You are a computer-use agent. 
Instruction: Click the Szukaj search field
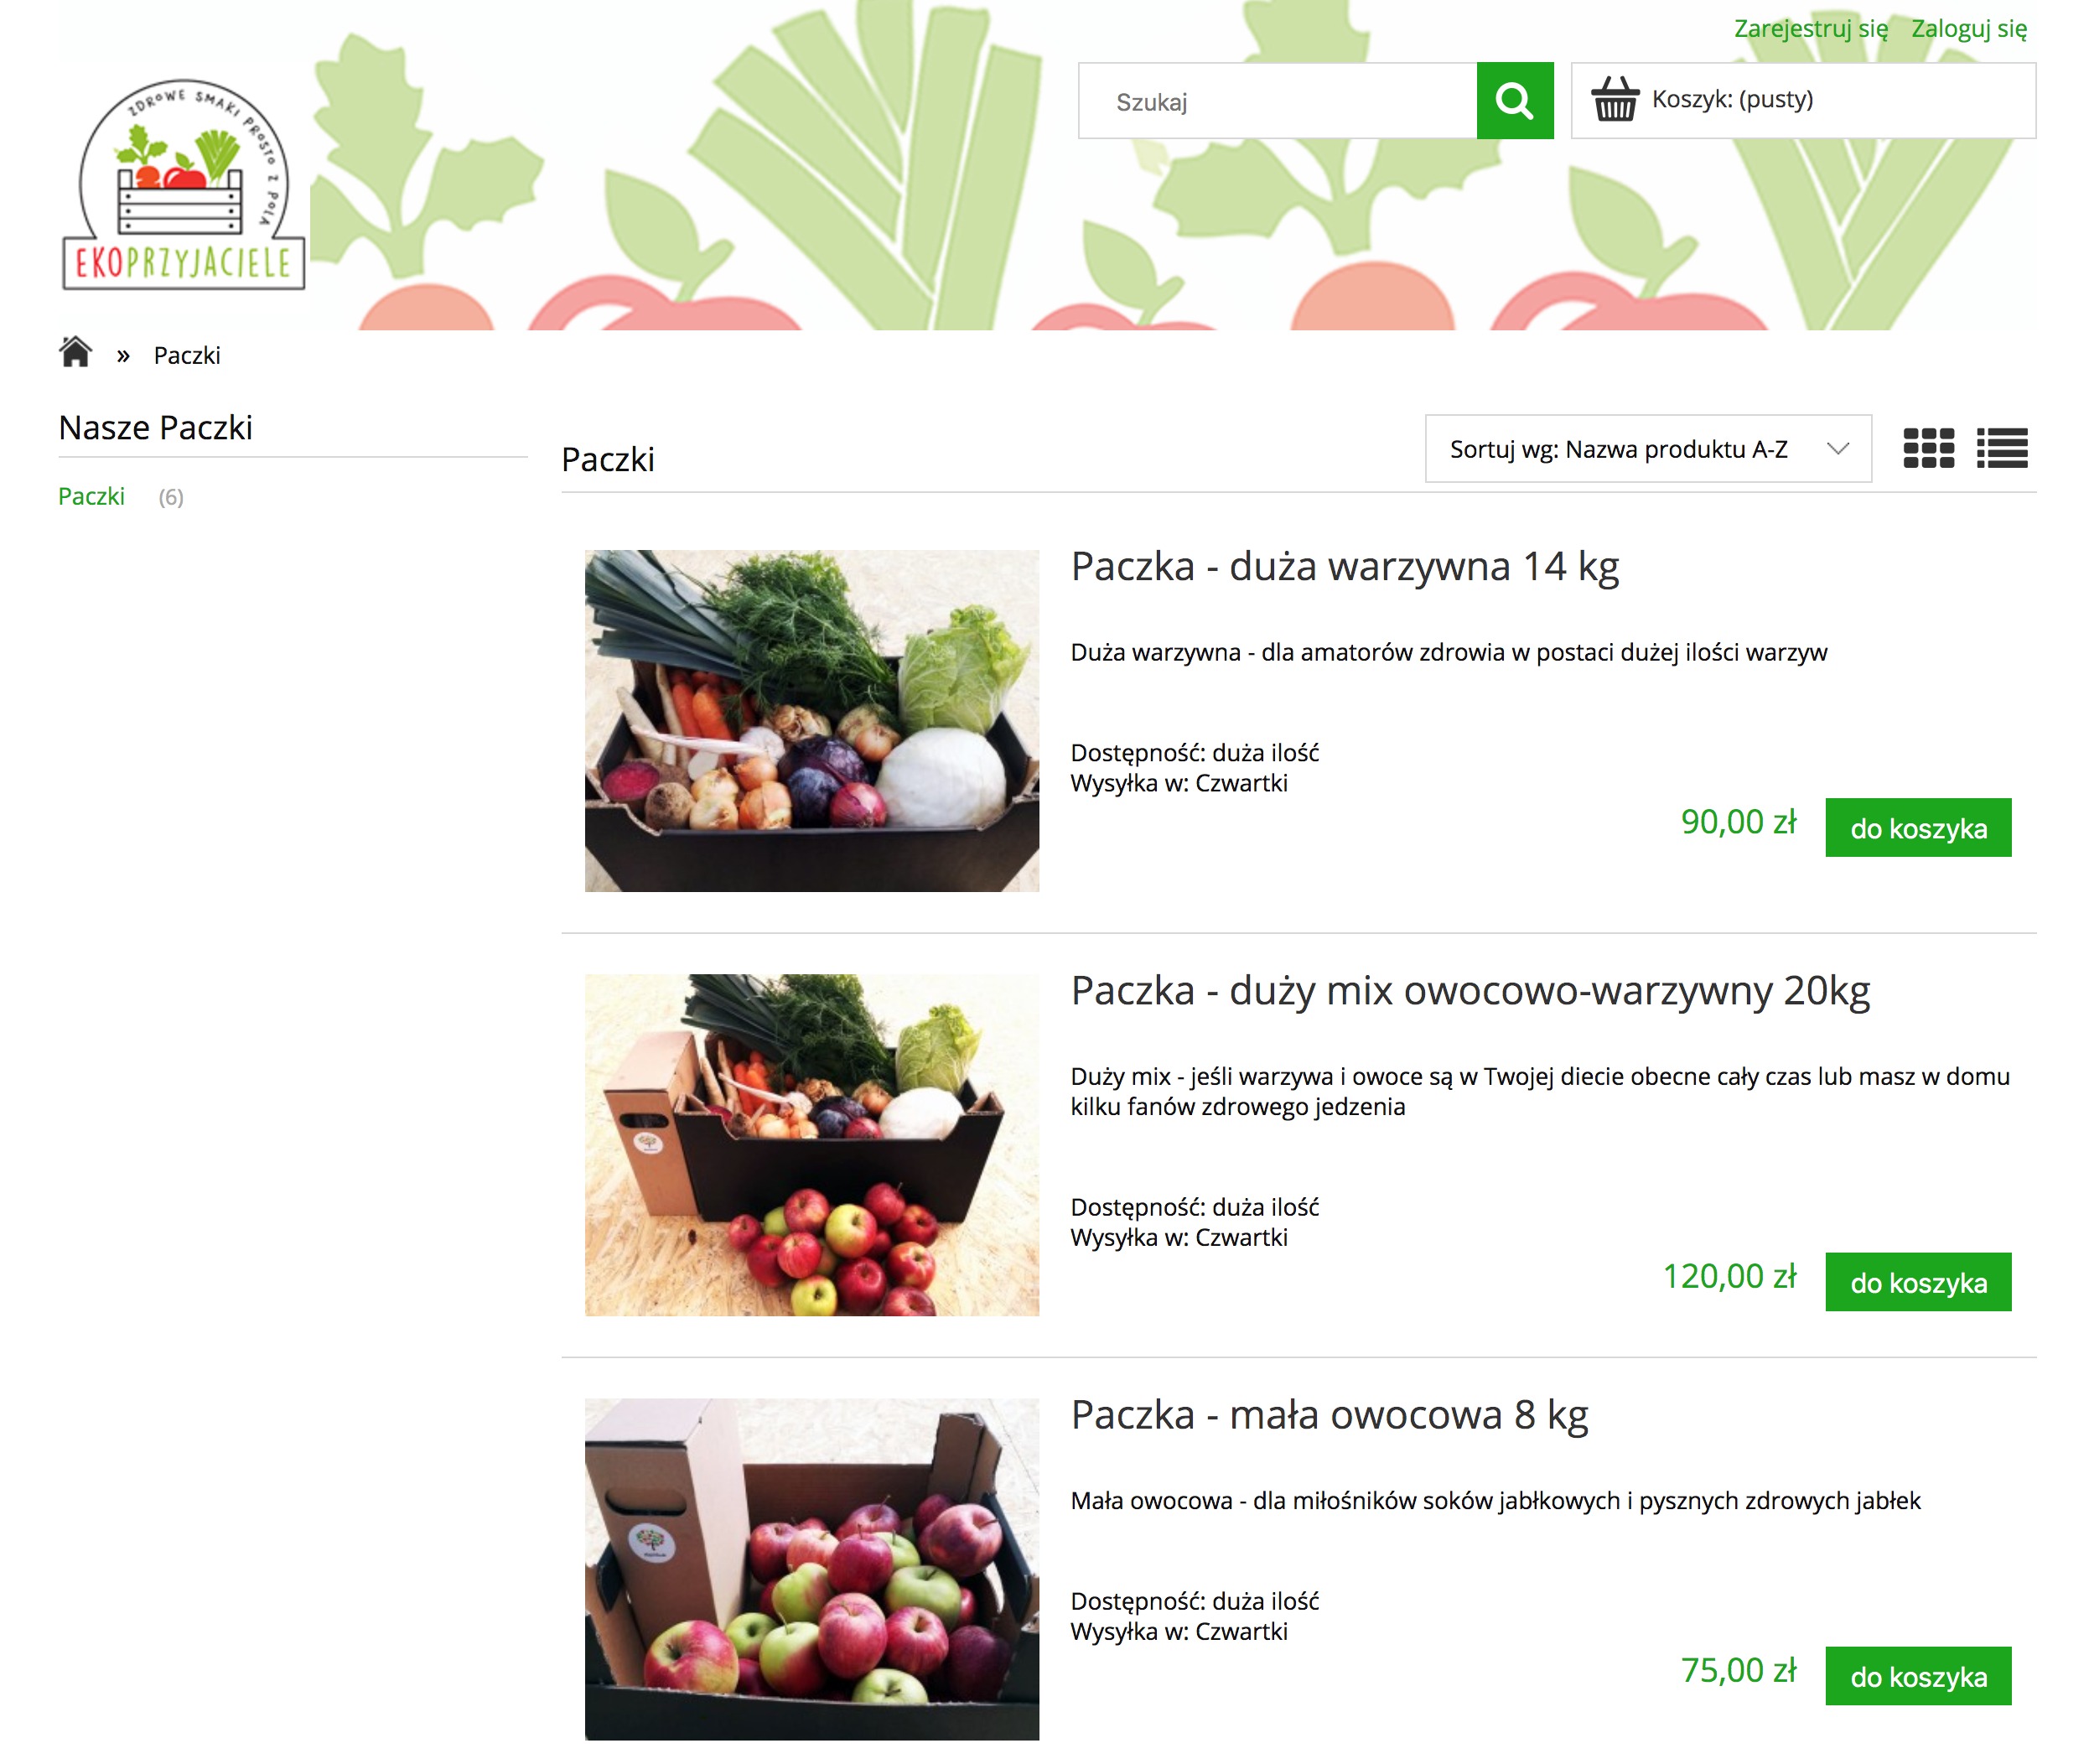1277,101
